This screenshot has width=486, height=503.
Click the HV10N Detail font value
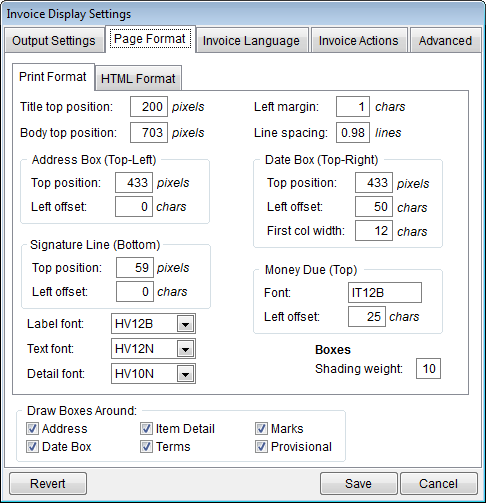(x=134, y=374)
